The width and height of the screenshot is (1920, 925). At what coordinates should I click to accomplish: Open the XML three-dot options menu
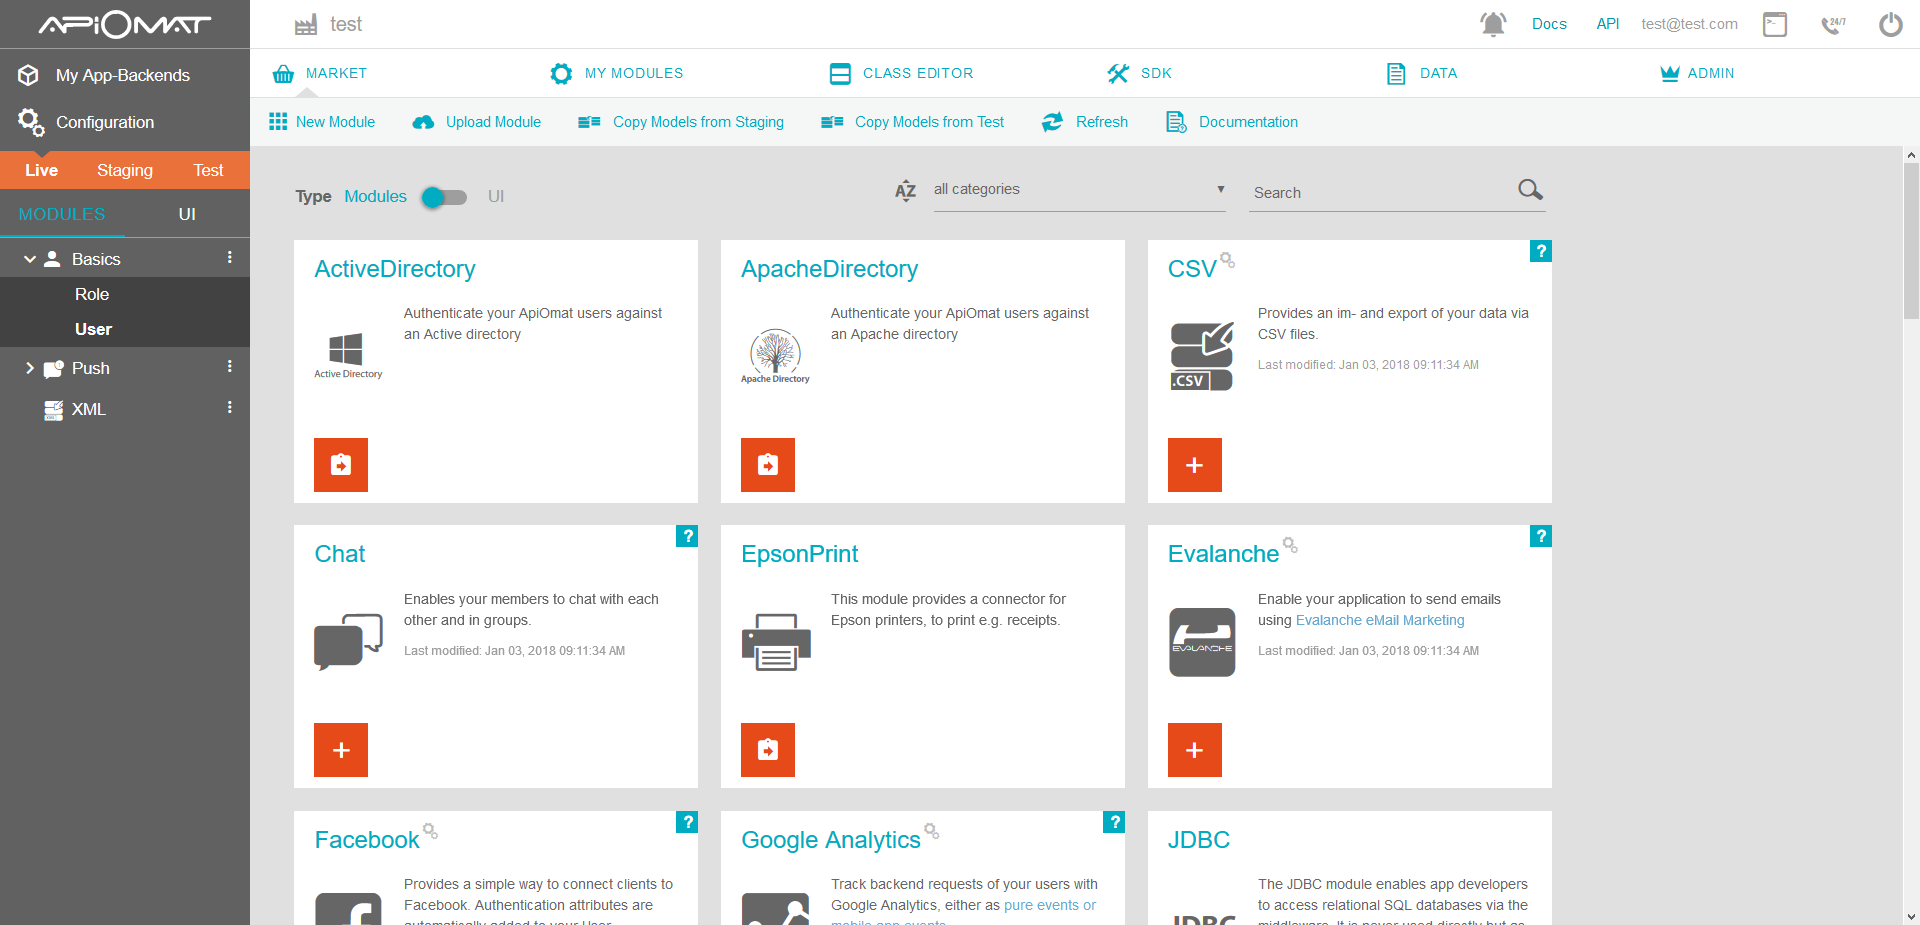tap(230, 408)
